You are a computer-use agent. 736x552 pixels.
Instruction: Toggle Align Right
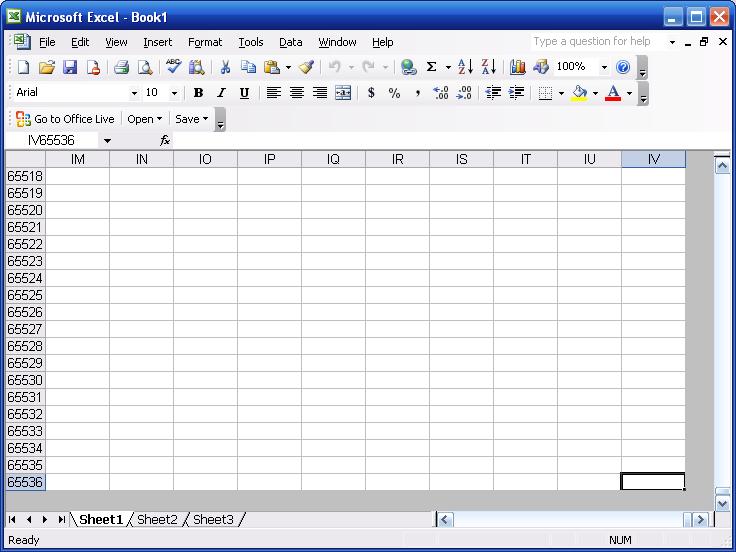(x=320, y=93)
